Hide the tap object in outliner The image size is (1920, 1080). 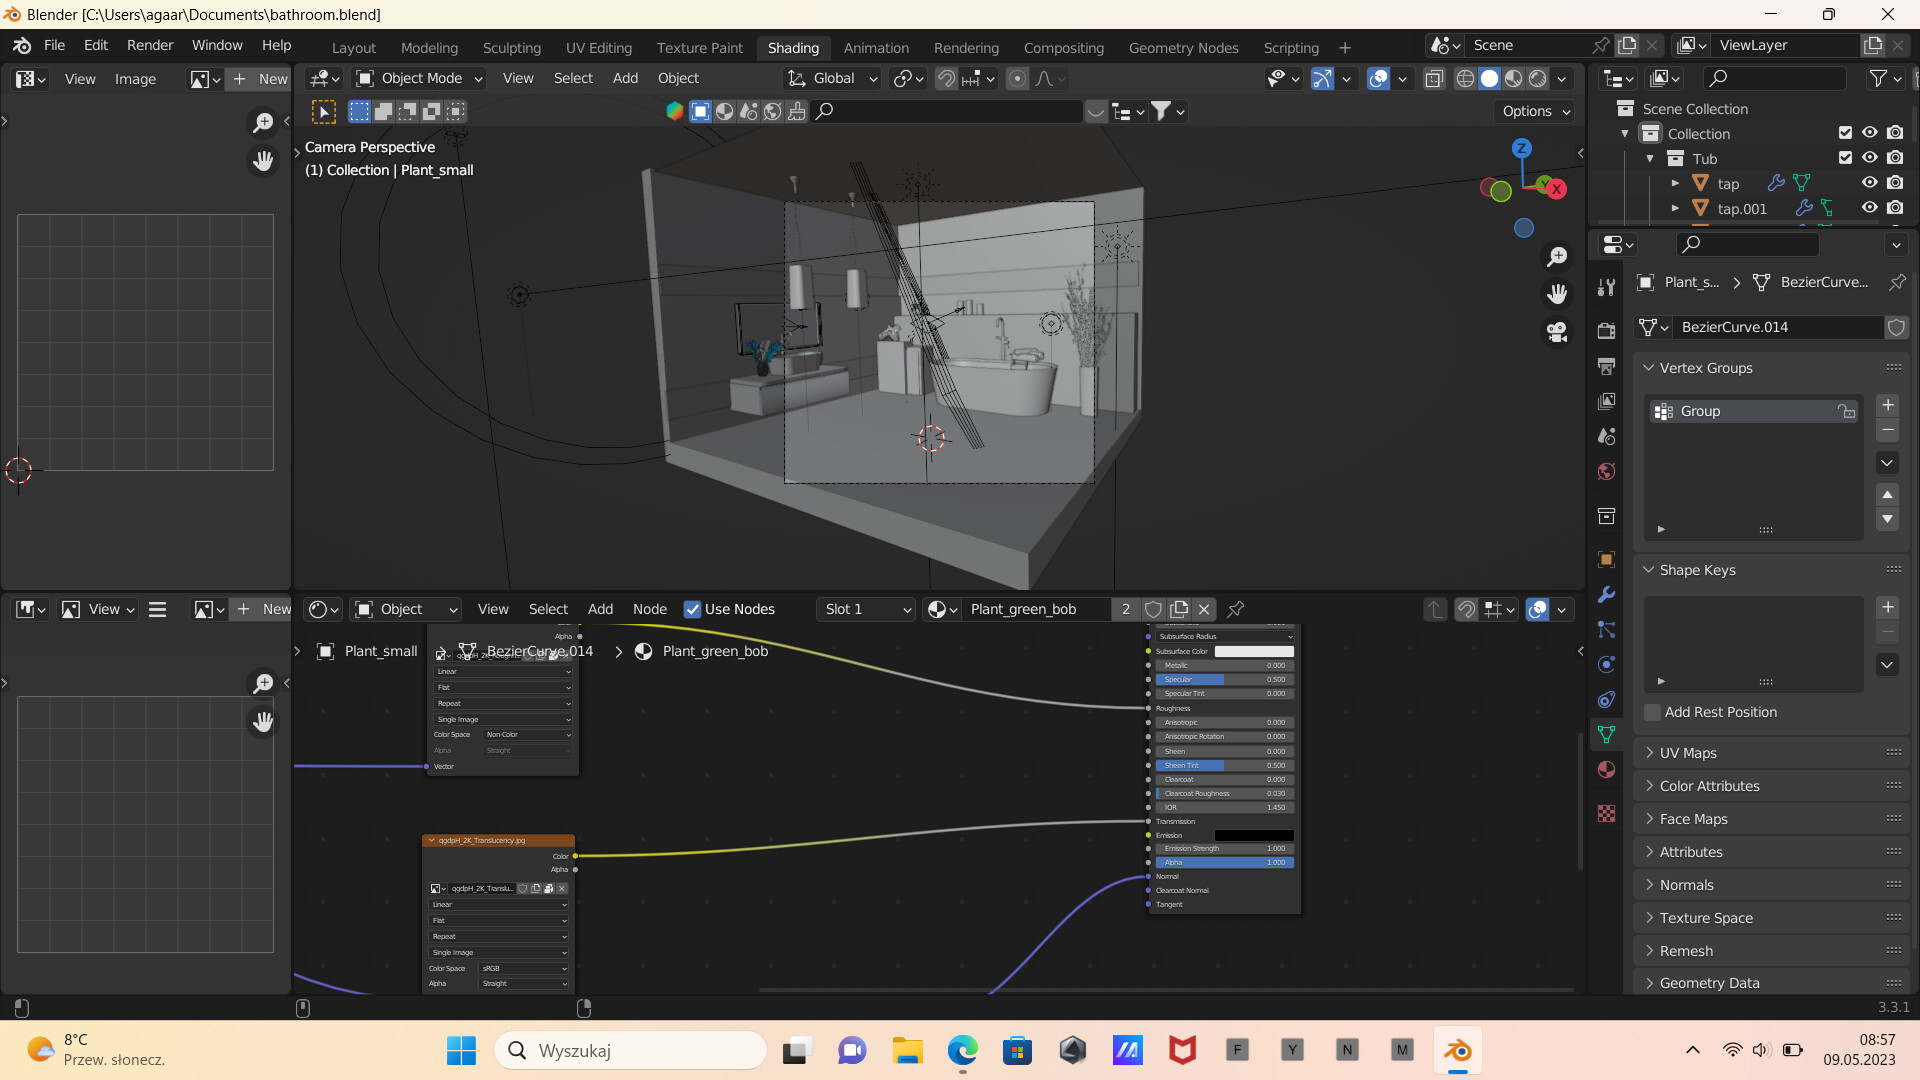1869,183
